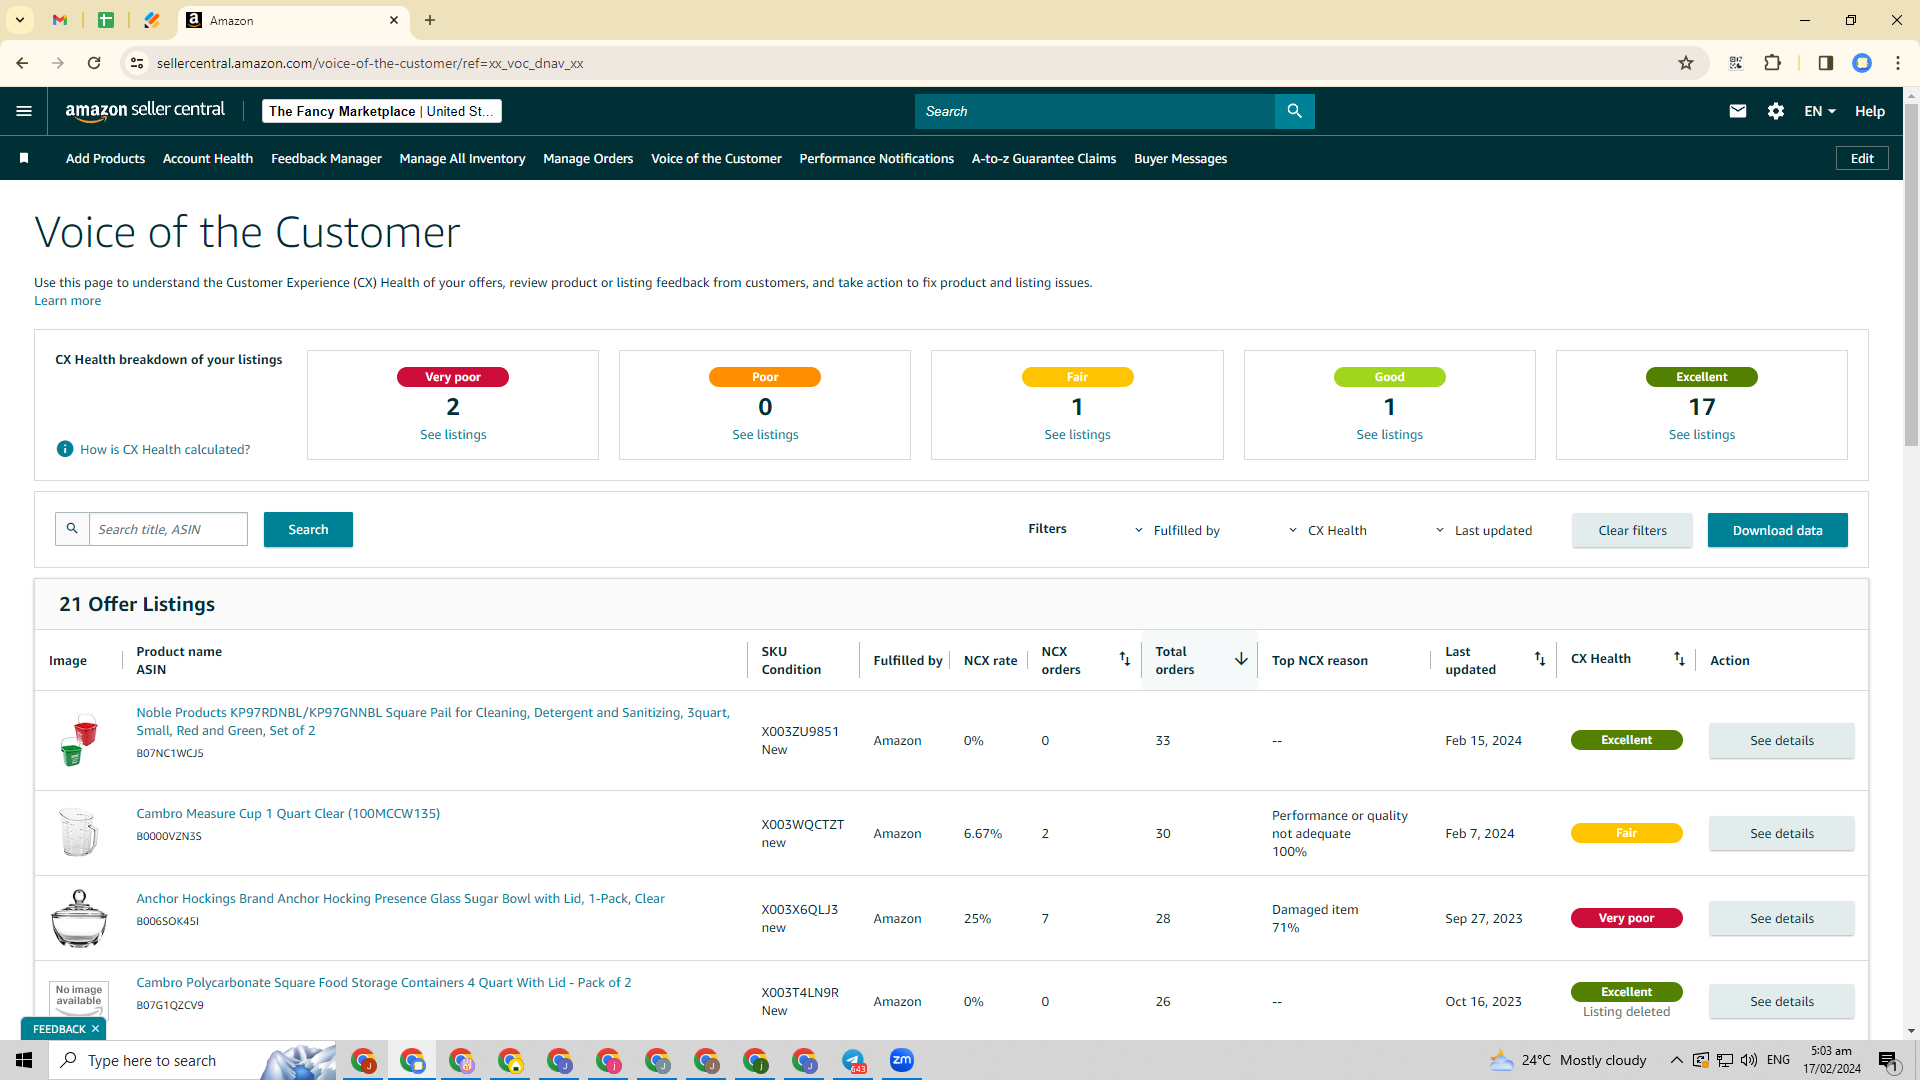Open Manage Orders menu item
Screen dimensions: 1920x1080
tap(588, 158)
